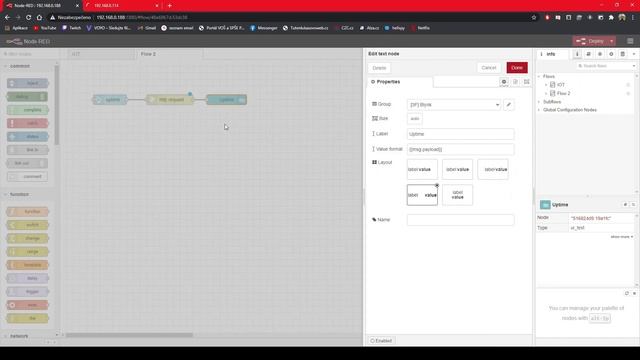This screenshot has height=360, width=640.
Task: Open the configuration nodes gear sidebar icon
Action: [611, 54]
